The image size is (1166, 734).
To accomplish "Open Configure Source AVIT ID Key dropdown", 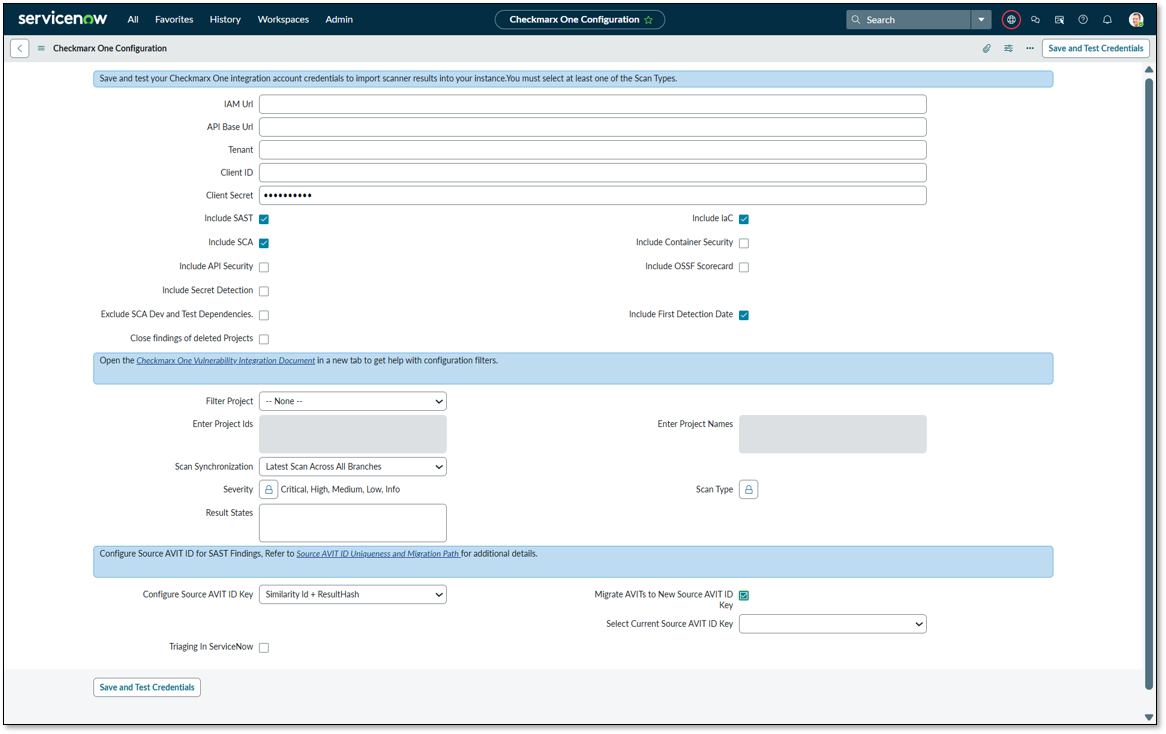I will click(352, 595).
